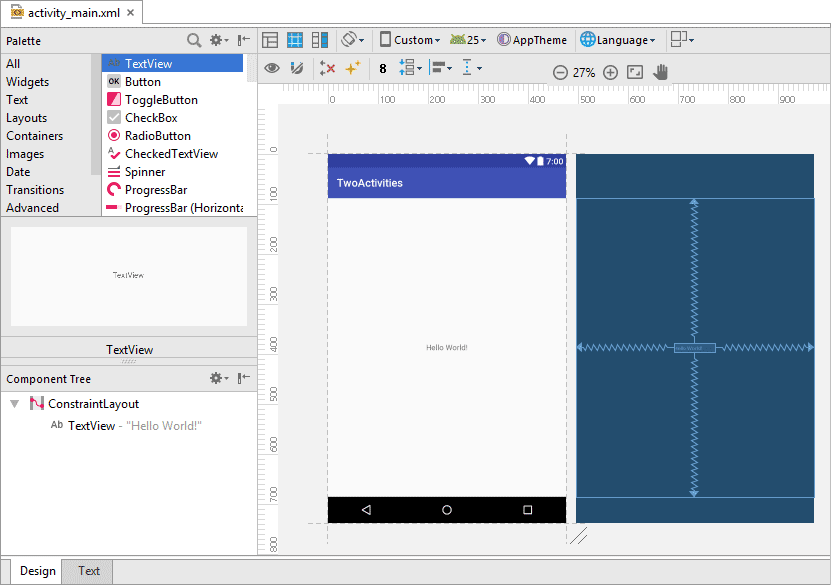This screenshot has height=585, width=831.
Task: Click Zoom to Fit Screen icon
Action: point(635,73)
